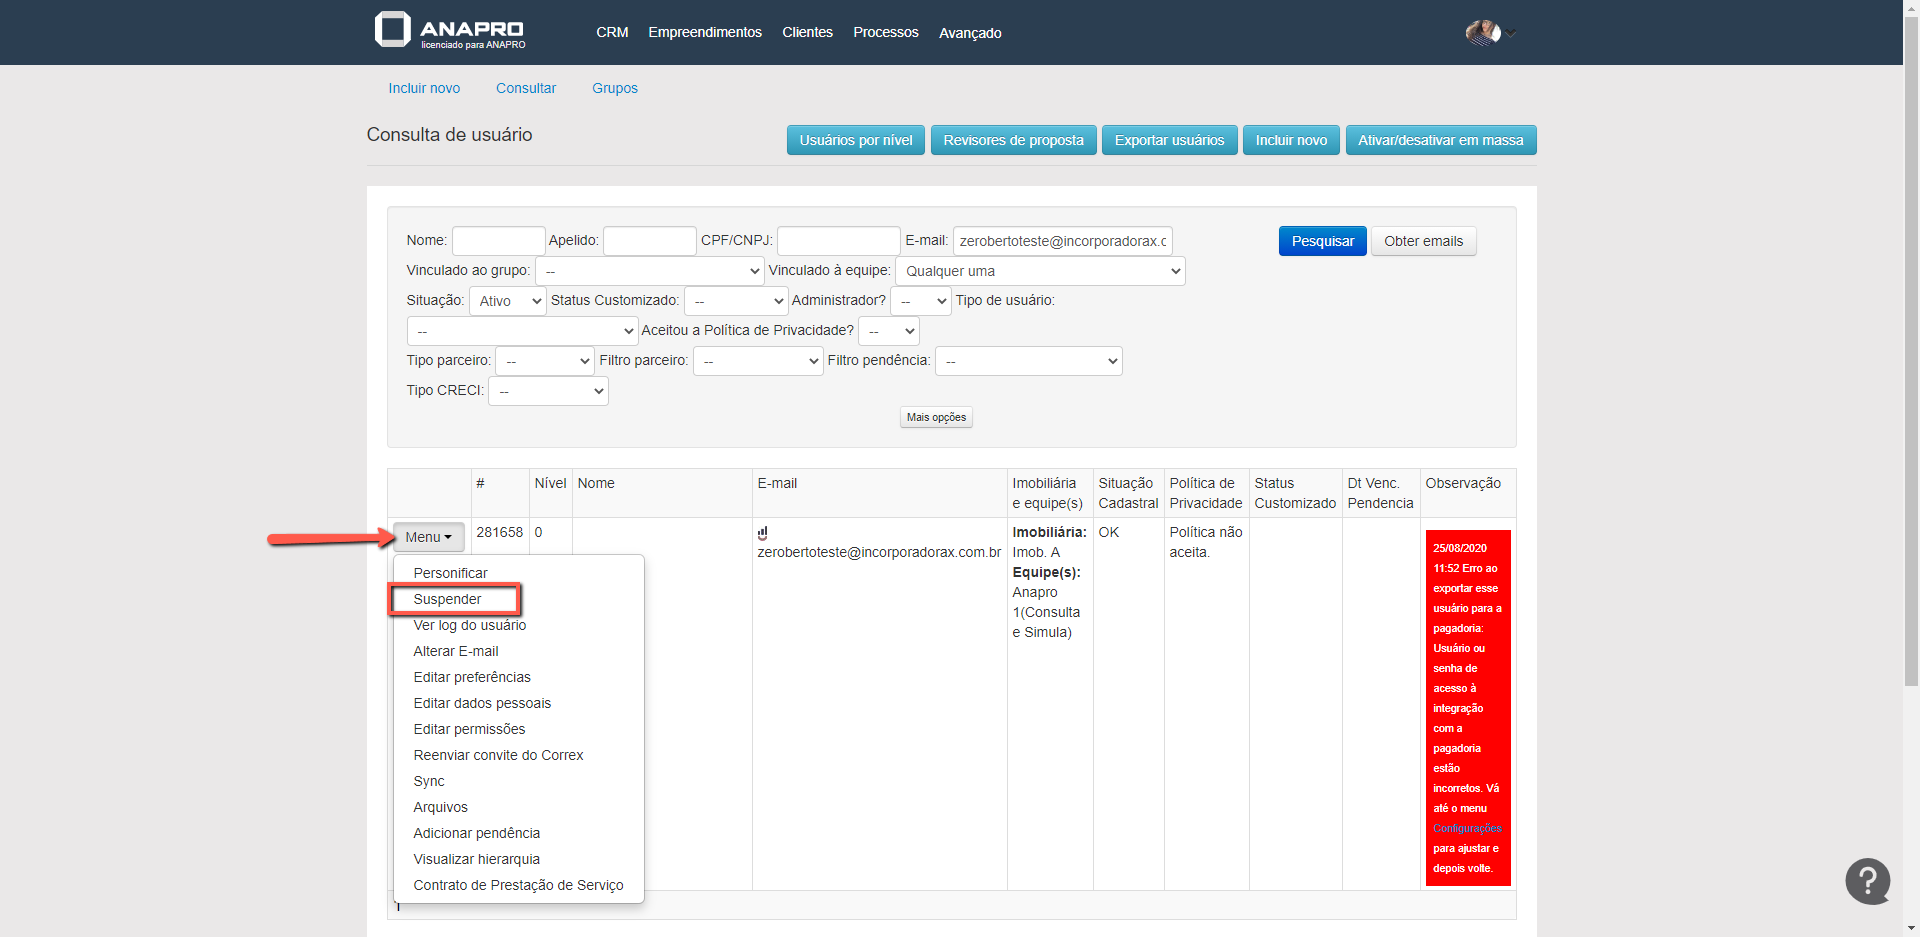This screenshot has height=937, width=1920.
Task: Toggle the Menu dropdown button for user 281658
Action: (428, 537)
